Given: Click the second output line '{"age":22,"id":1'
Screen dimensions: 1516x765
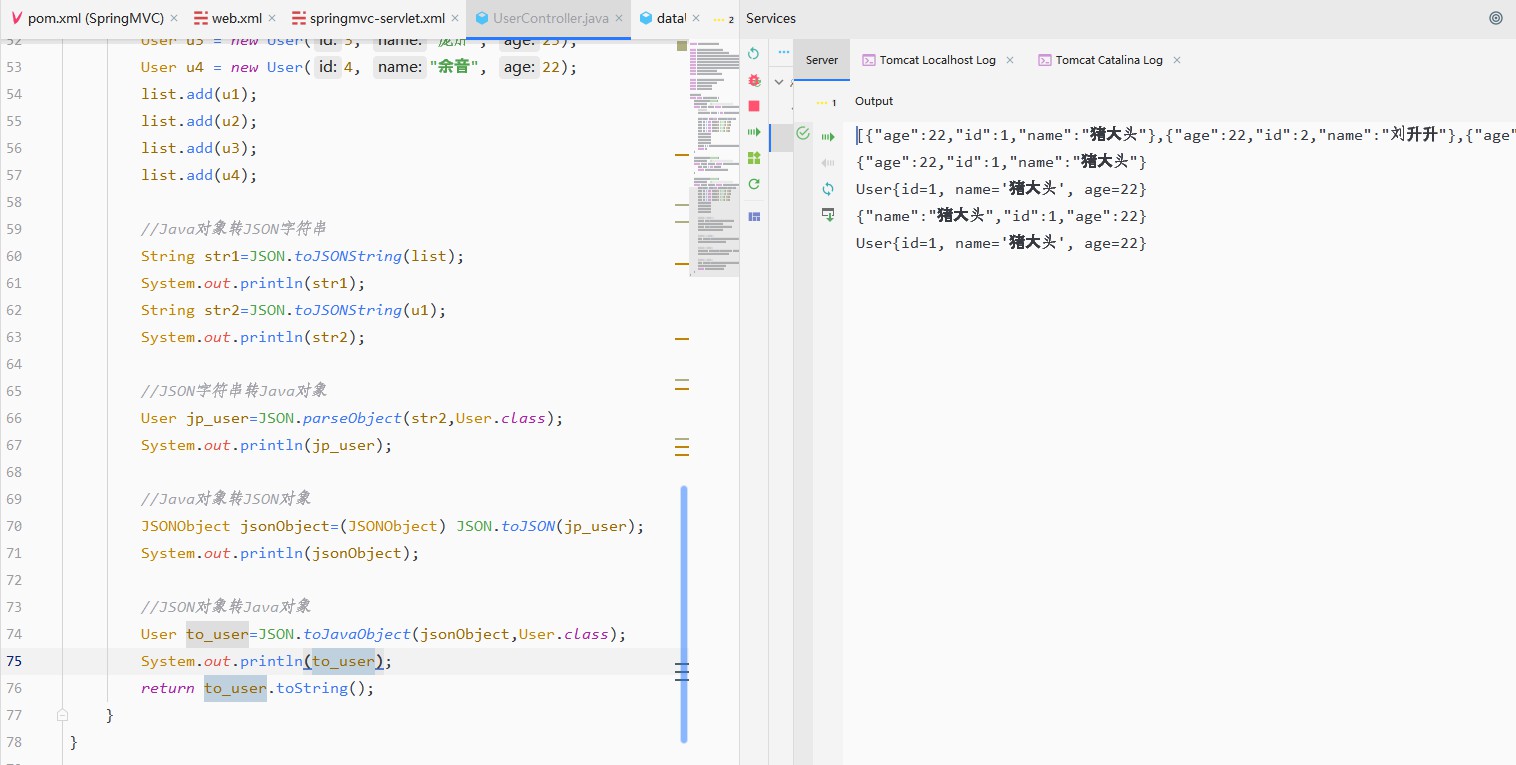Looking at the screenshot, I should coord(1001,162).
